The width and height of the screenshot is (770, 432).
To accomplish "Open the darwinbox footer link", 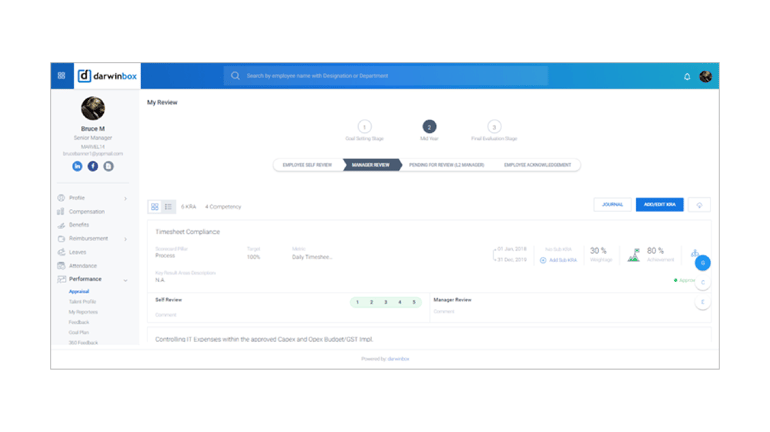I will (x=398, y=359).
